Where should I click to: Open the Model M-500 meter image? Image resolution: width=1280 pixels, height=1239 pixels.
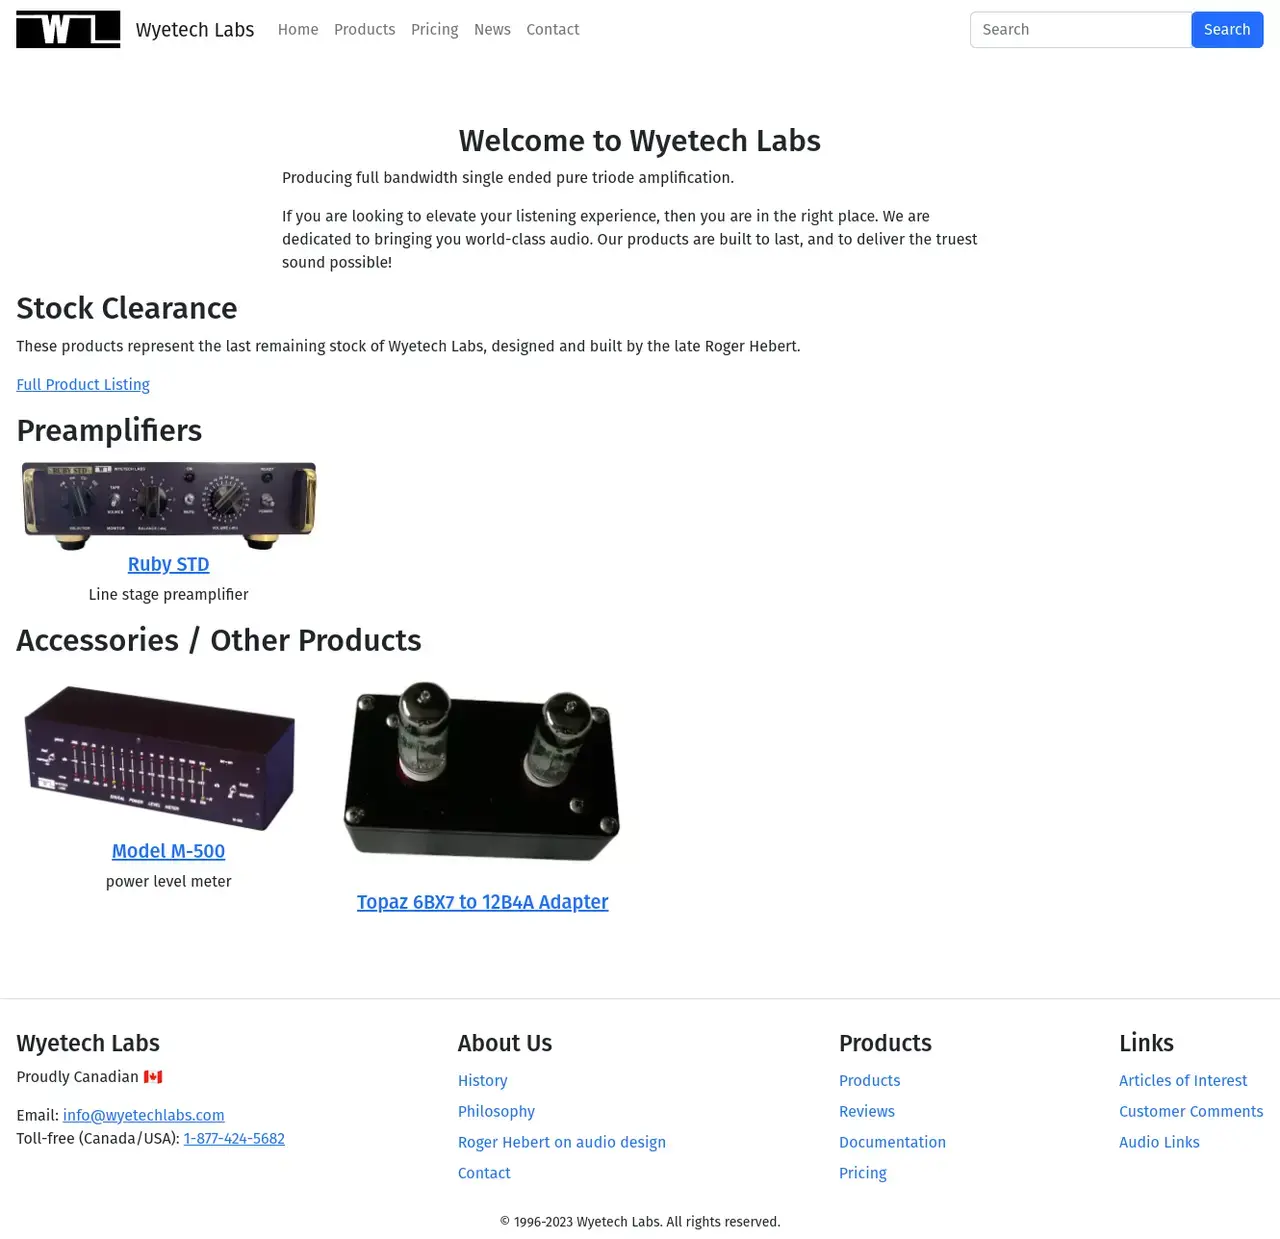click(160, 758)
